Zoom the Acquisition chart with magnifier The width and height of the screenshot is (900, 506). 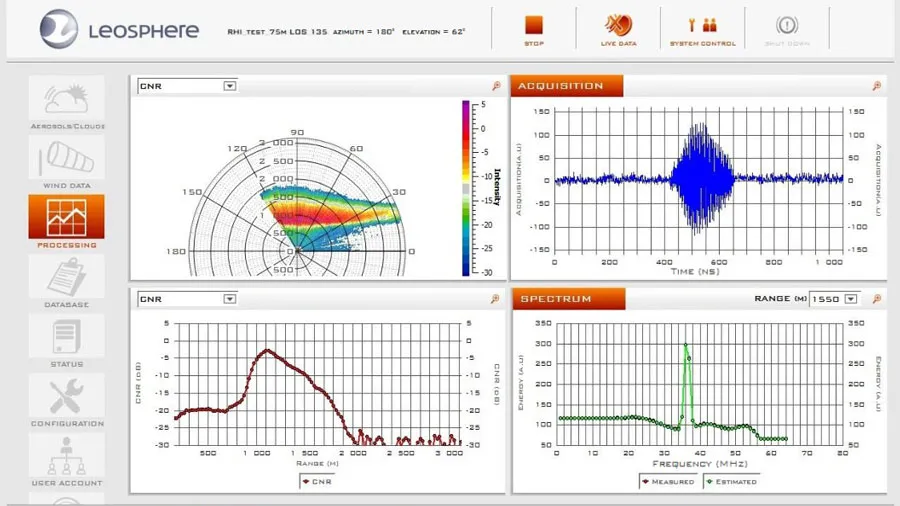point(876,86)
